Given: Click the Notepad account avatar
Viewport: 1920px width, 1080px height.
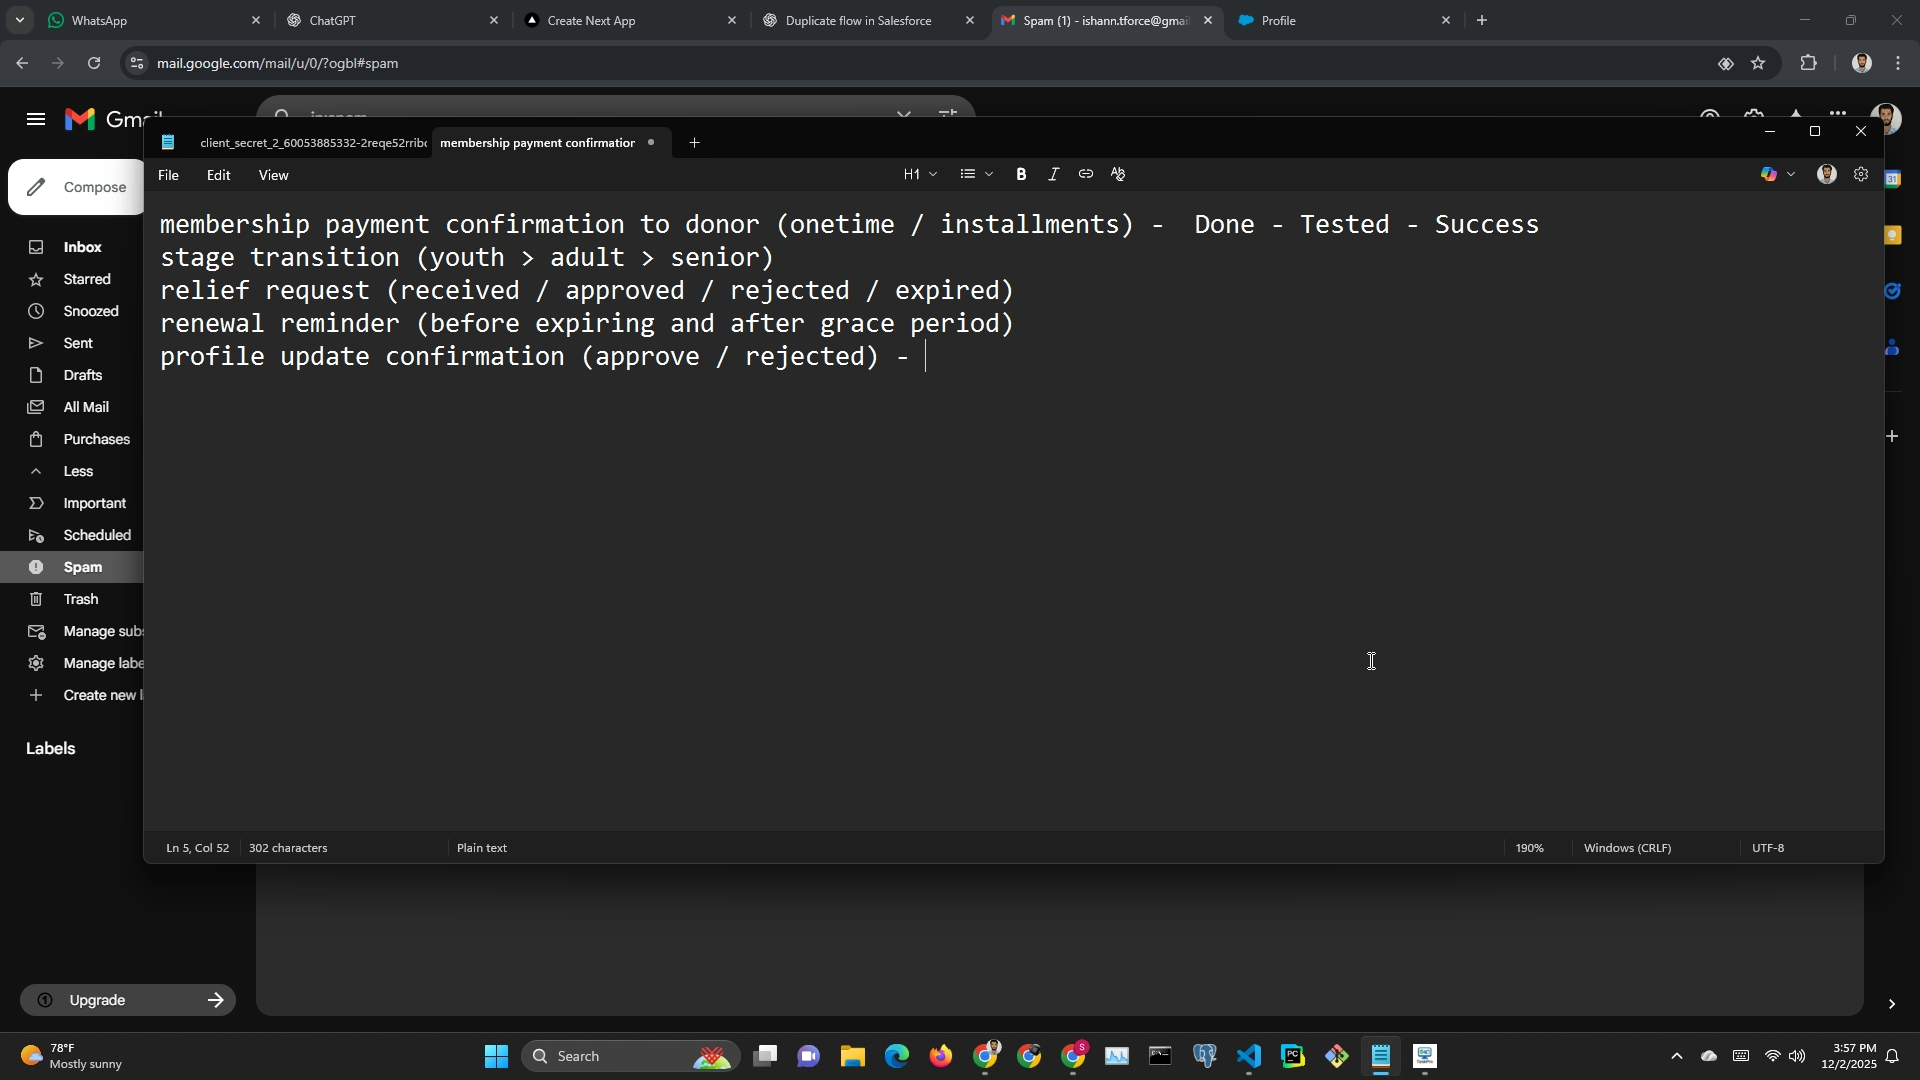Looking at the screenshot, I should 1826,174.
